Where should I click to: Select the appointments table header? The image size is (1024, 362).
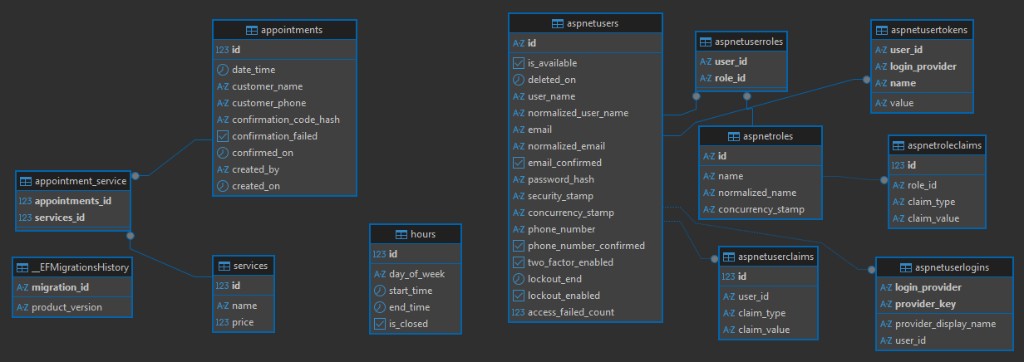click(285, 30)
